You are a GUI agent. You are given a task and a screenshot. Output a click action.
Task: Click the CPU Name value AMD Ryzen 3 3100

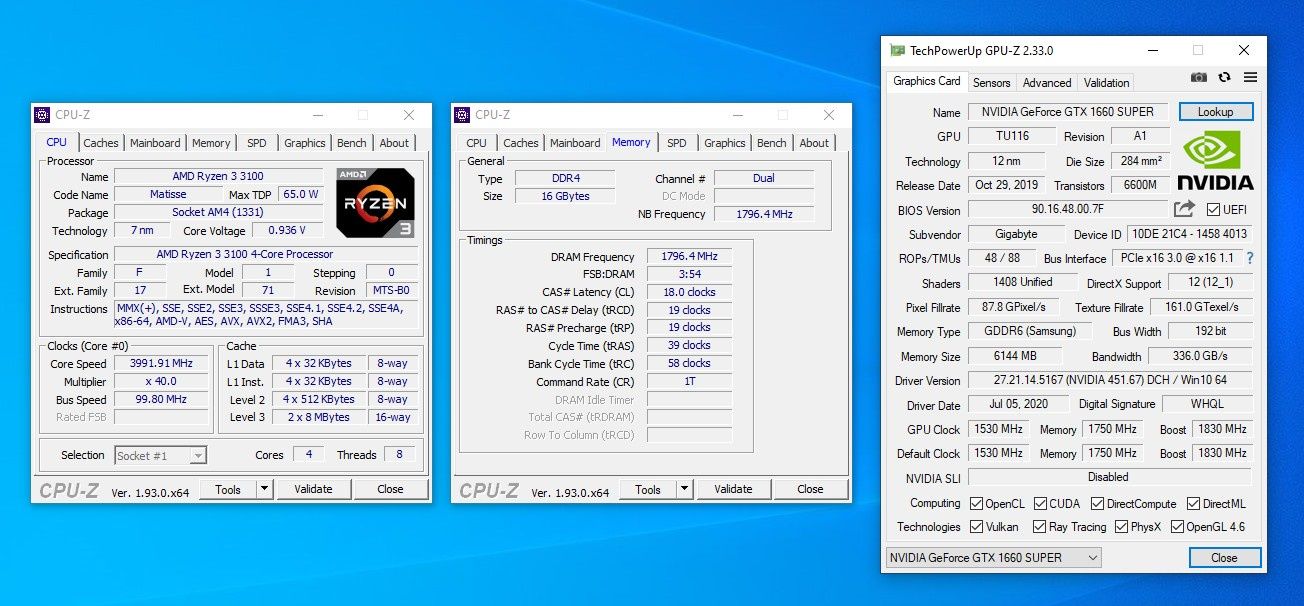click(218, 177)
